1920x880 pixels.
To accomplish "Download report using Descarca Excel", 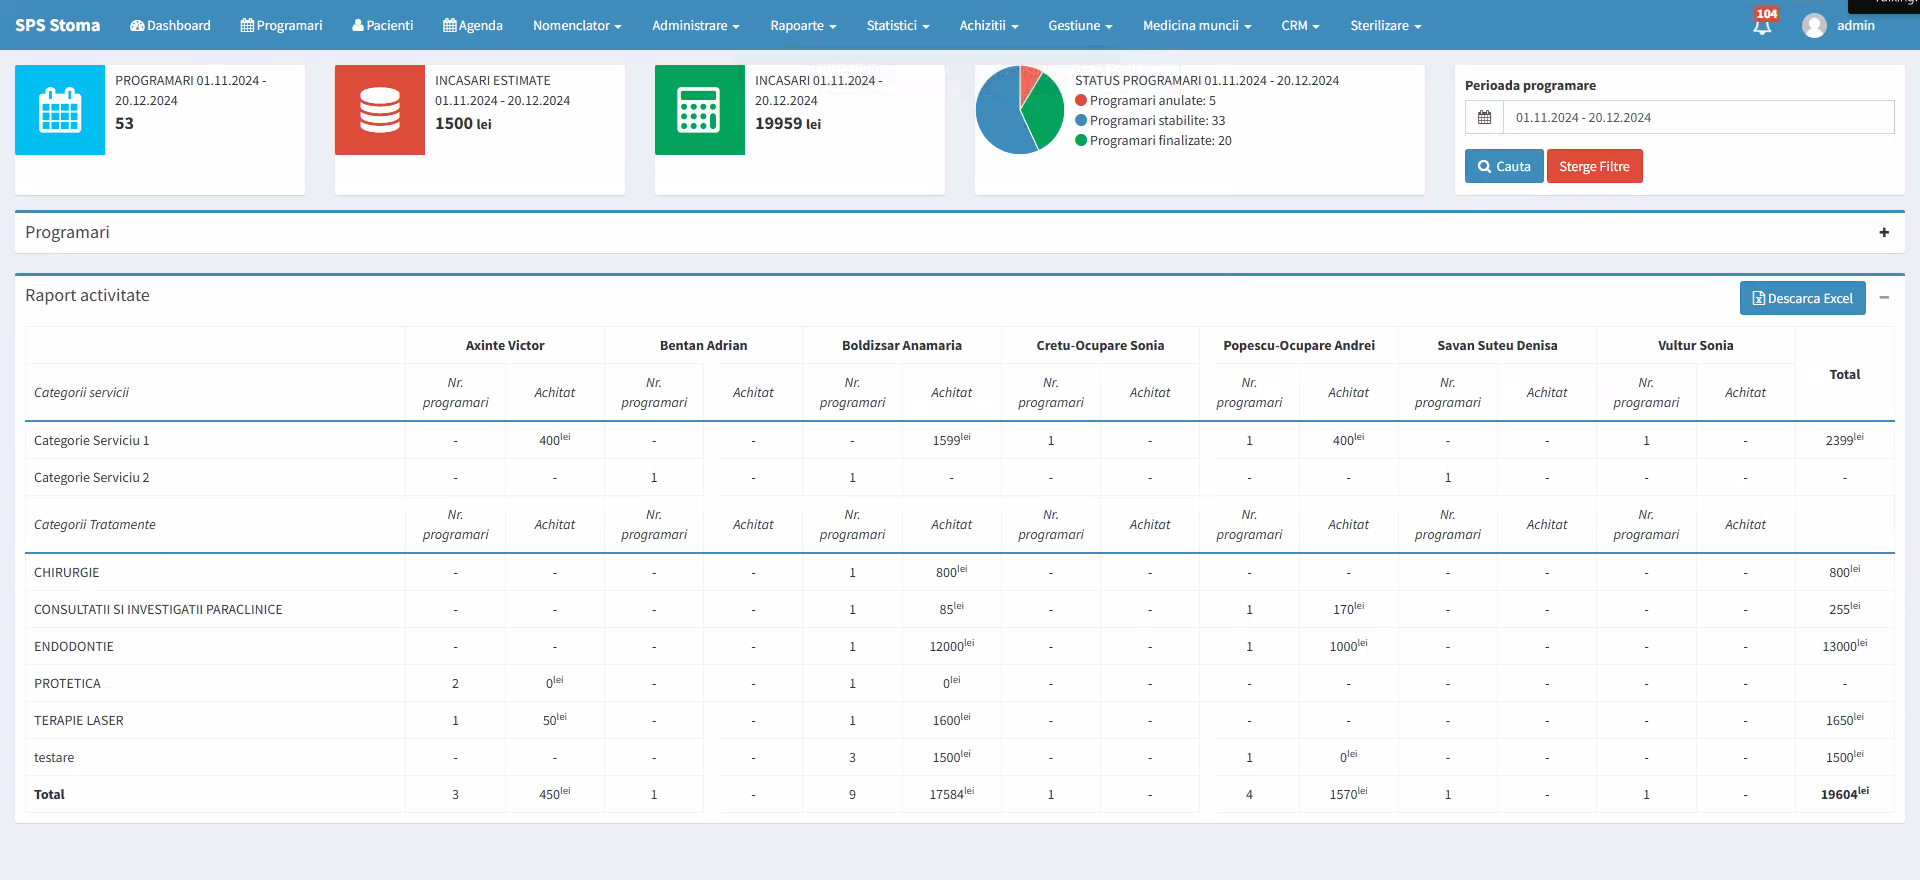I will (1802, 298).
